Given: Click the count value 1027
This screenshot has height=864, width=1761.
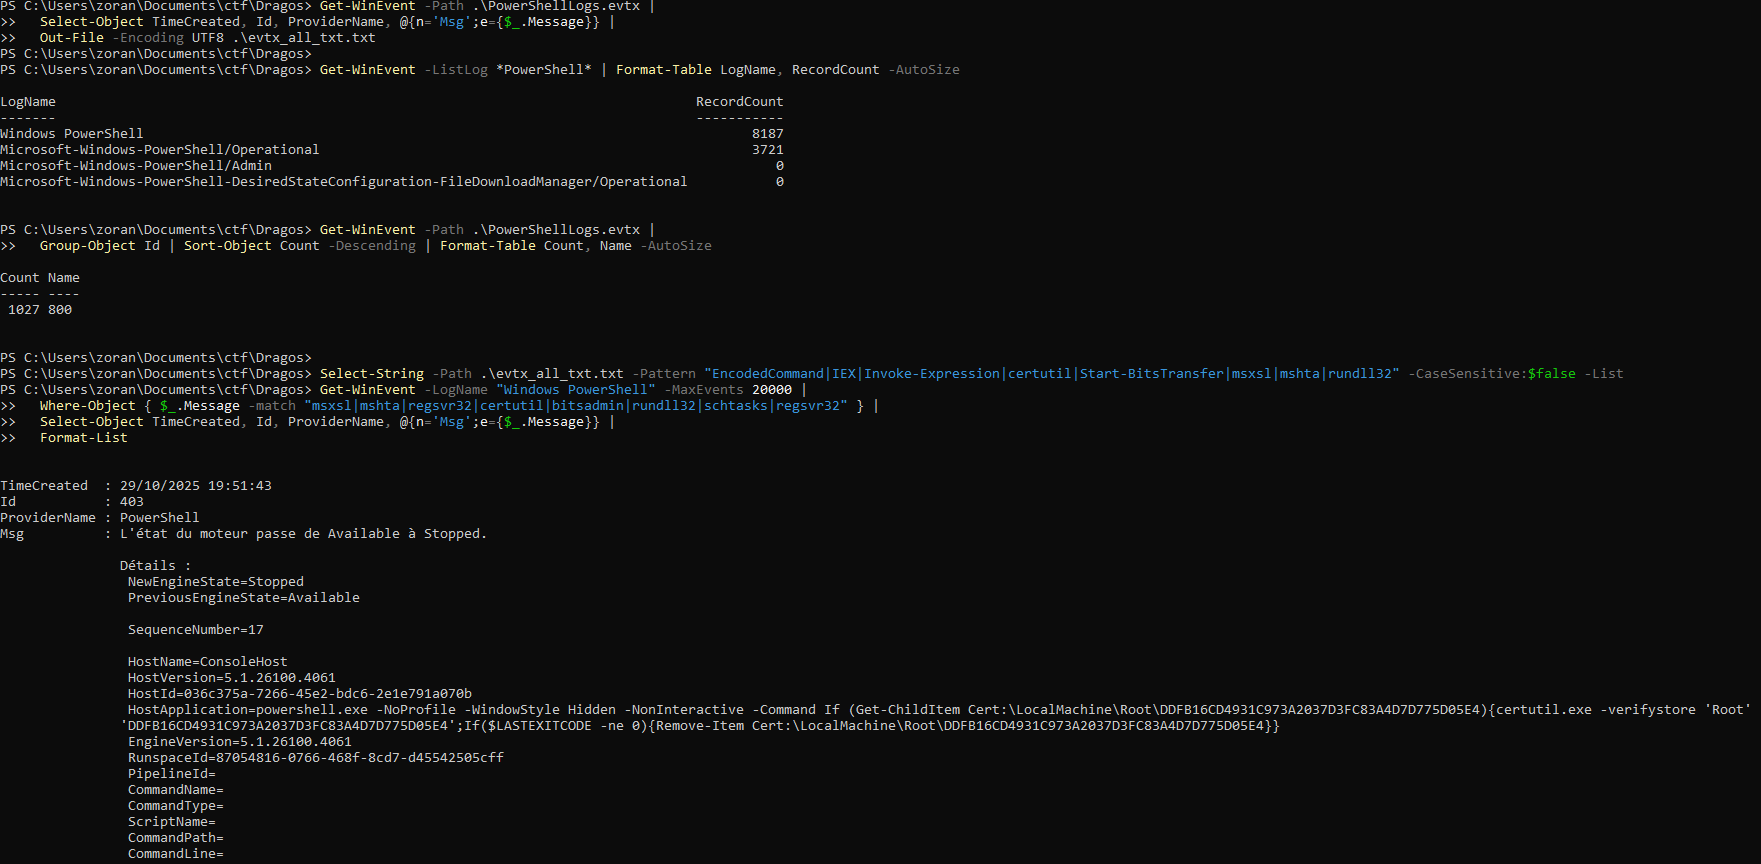Looking at the screenshot, I should click(x=24, y=309).
